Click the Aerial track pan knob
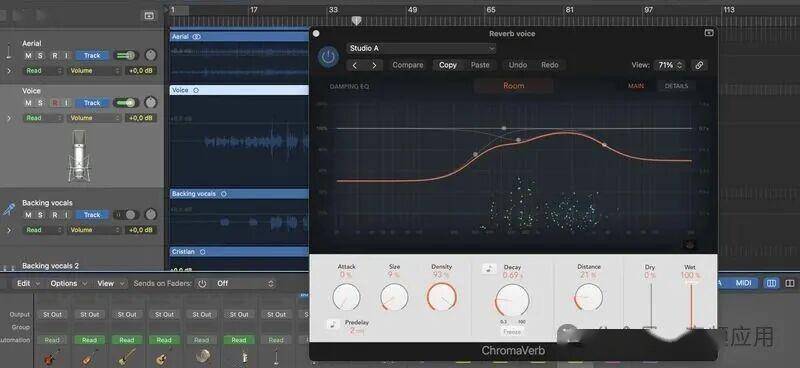This screenshot has width=800, height=368. [151, 55]
